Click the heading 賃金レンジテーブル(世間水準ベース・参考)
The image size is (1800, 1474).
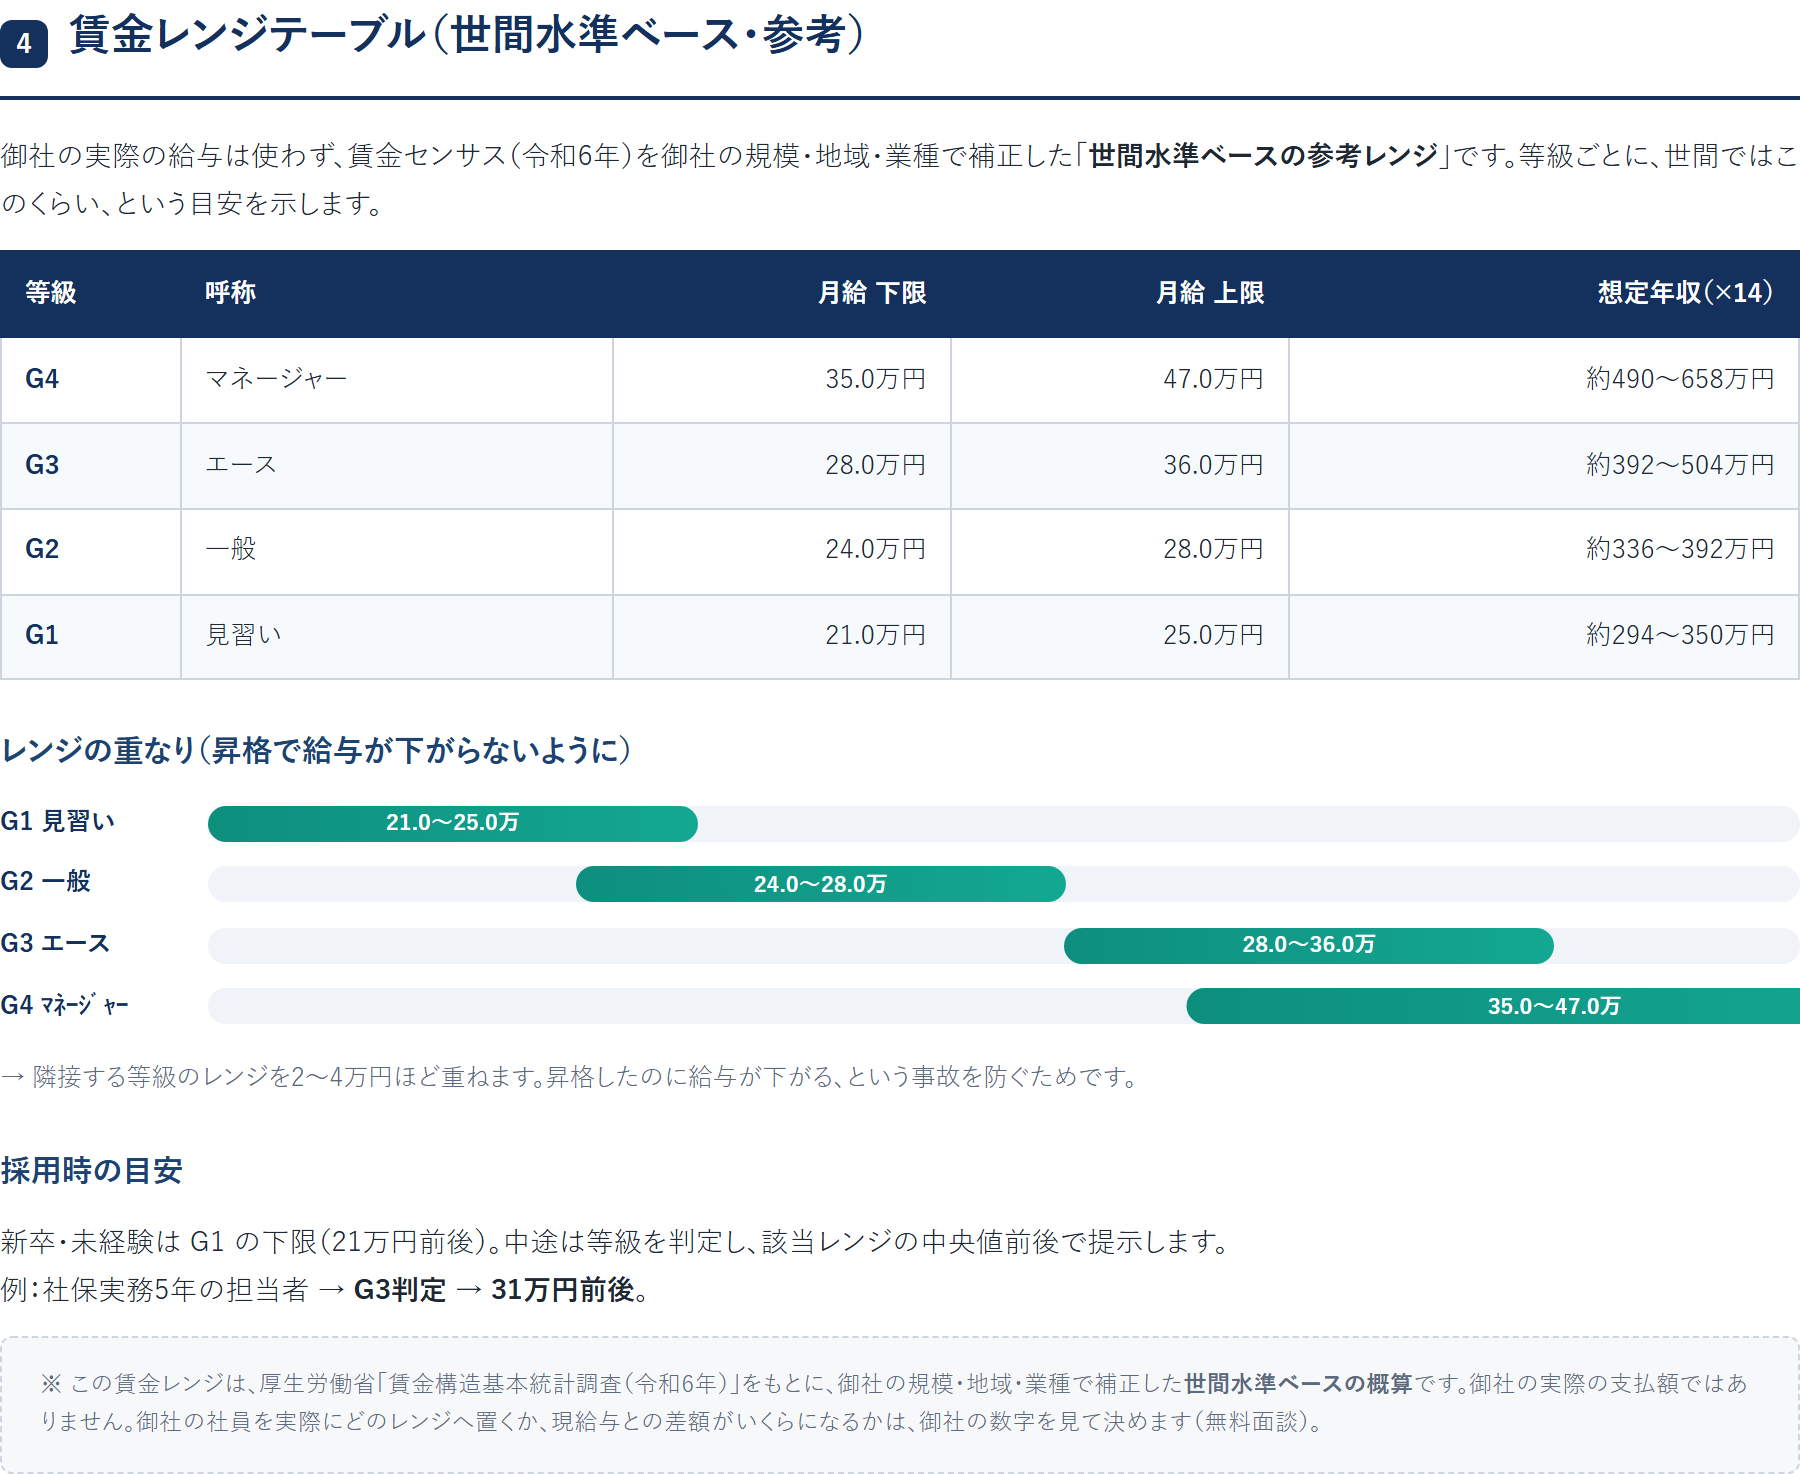(466, 35)
